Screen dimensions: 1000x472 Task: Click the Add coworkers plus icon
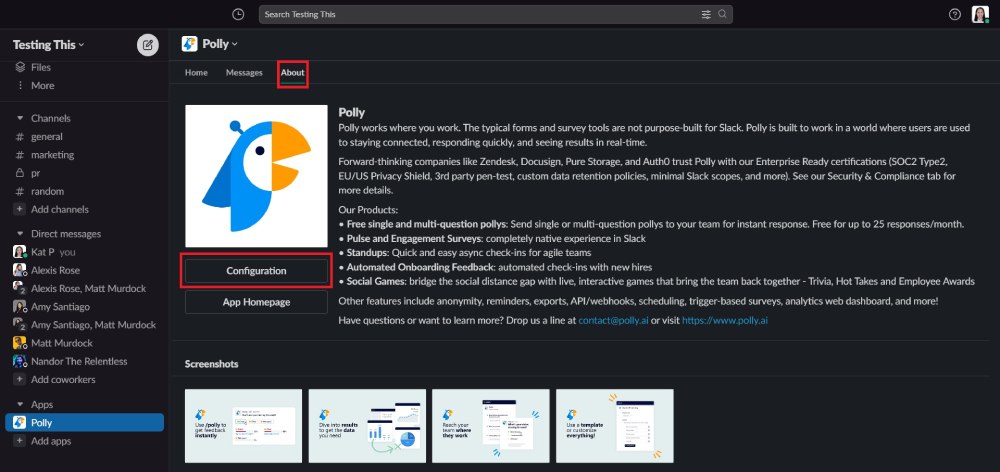click(20, 380)
